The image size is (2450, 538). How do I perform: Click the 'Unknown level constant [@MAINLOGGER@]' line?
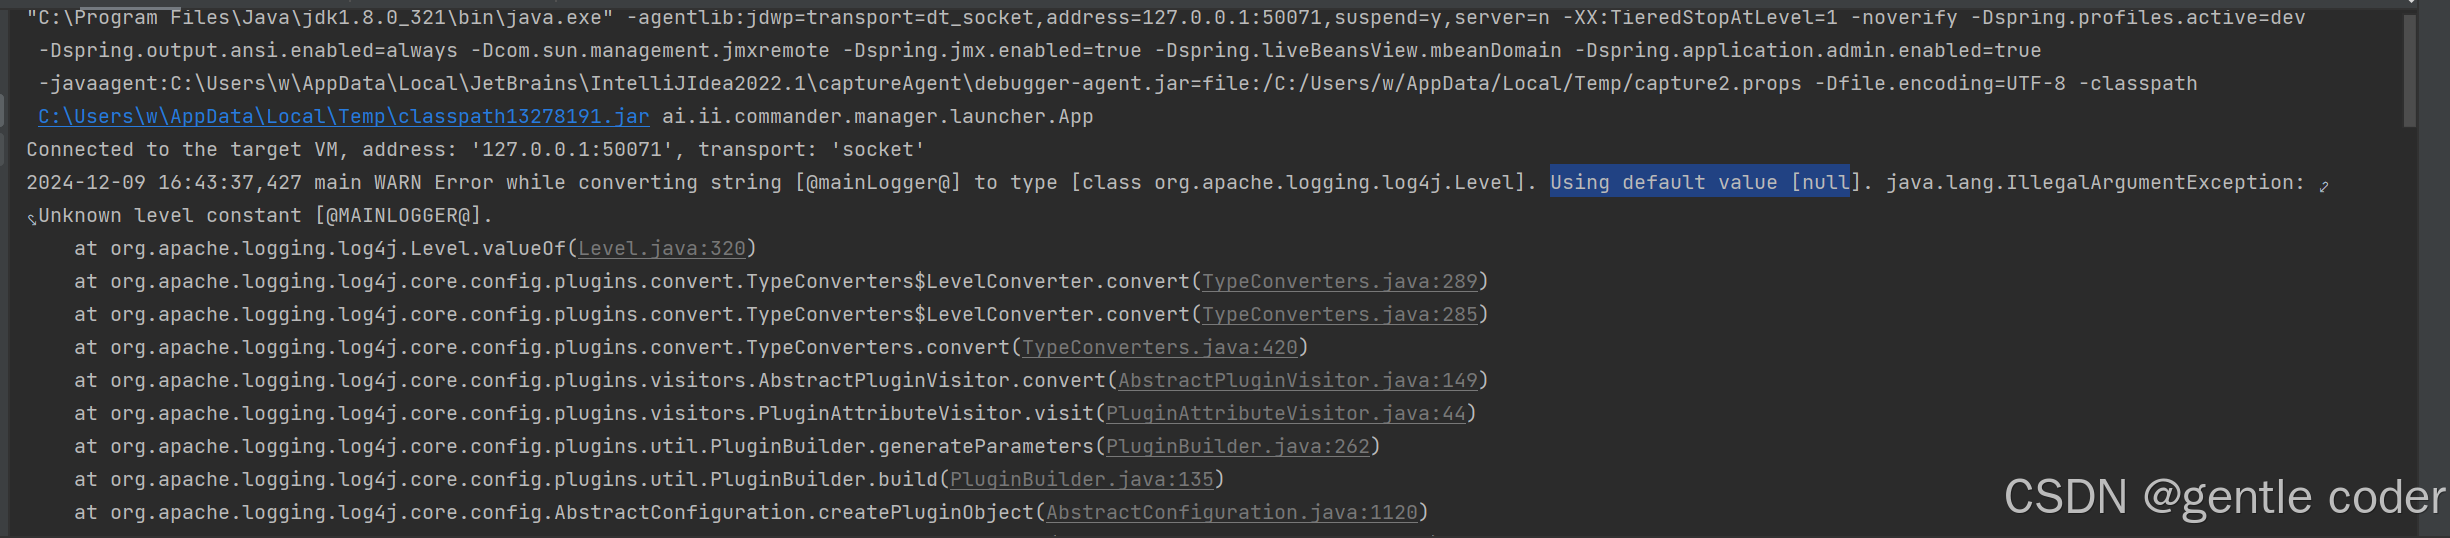coord(266,215)
